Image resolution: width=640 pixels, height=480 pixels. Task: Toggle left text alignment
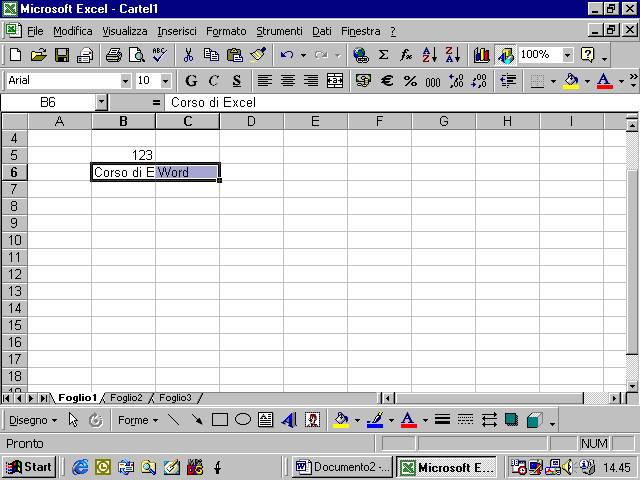coord(264,81)
